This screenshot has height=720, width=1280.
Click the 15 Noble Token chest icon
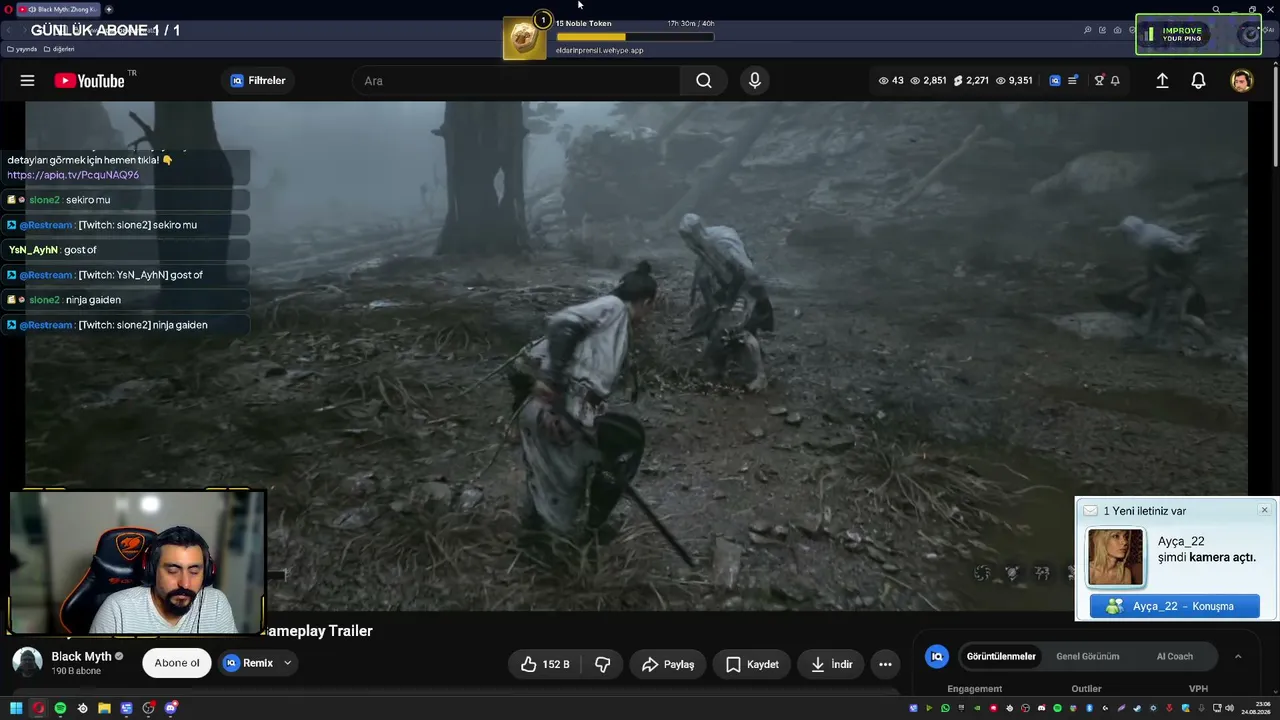524,38
